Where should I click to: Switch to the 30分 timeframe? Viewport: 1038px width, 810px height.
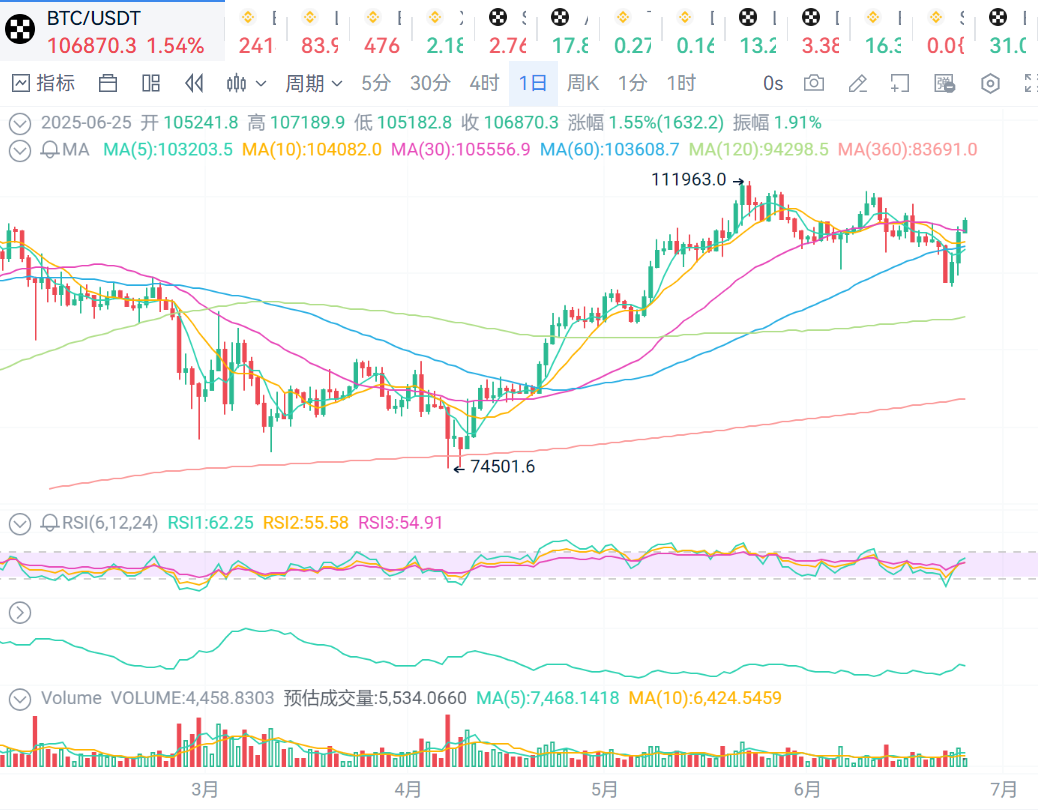(x=430, y=83)
